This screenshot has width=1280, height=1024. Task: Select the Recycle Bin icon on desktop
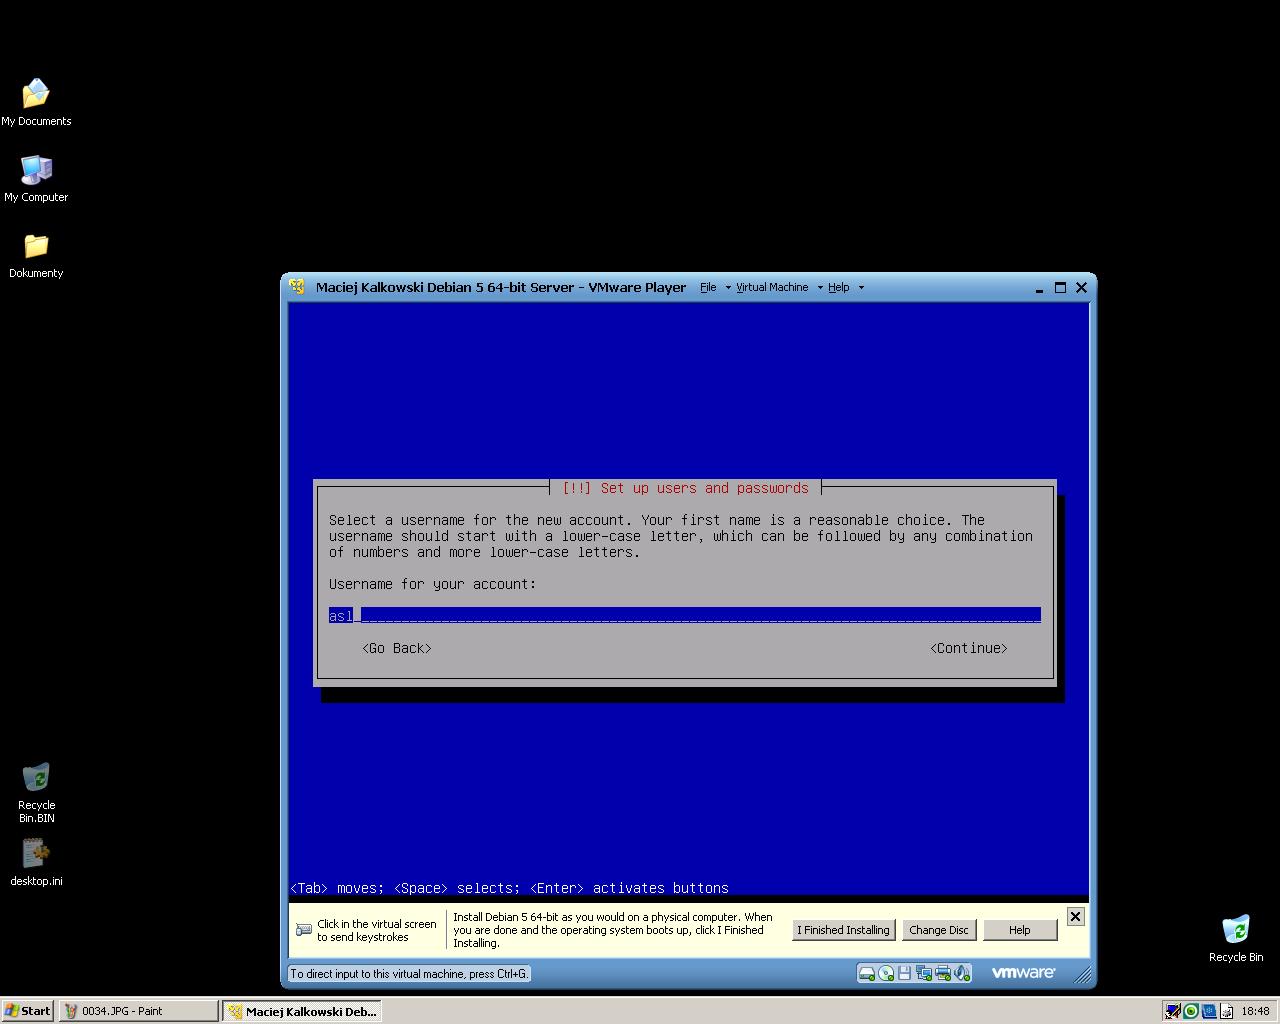point(1236,939)
